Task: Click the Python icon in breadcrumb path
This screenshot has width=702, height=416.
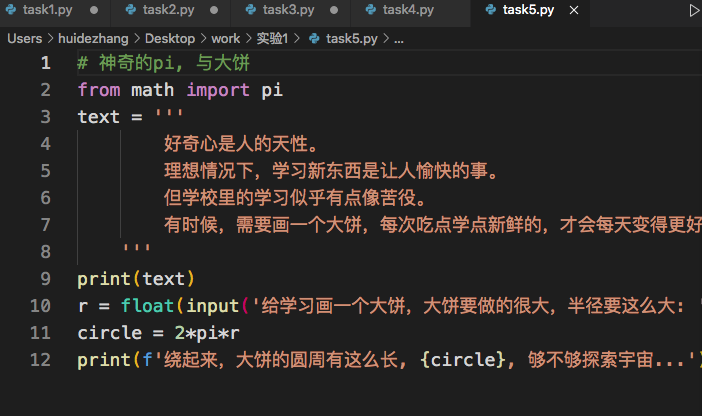Action: click(314, 39)
